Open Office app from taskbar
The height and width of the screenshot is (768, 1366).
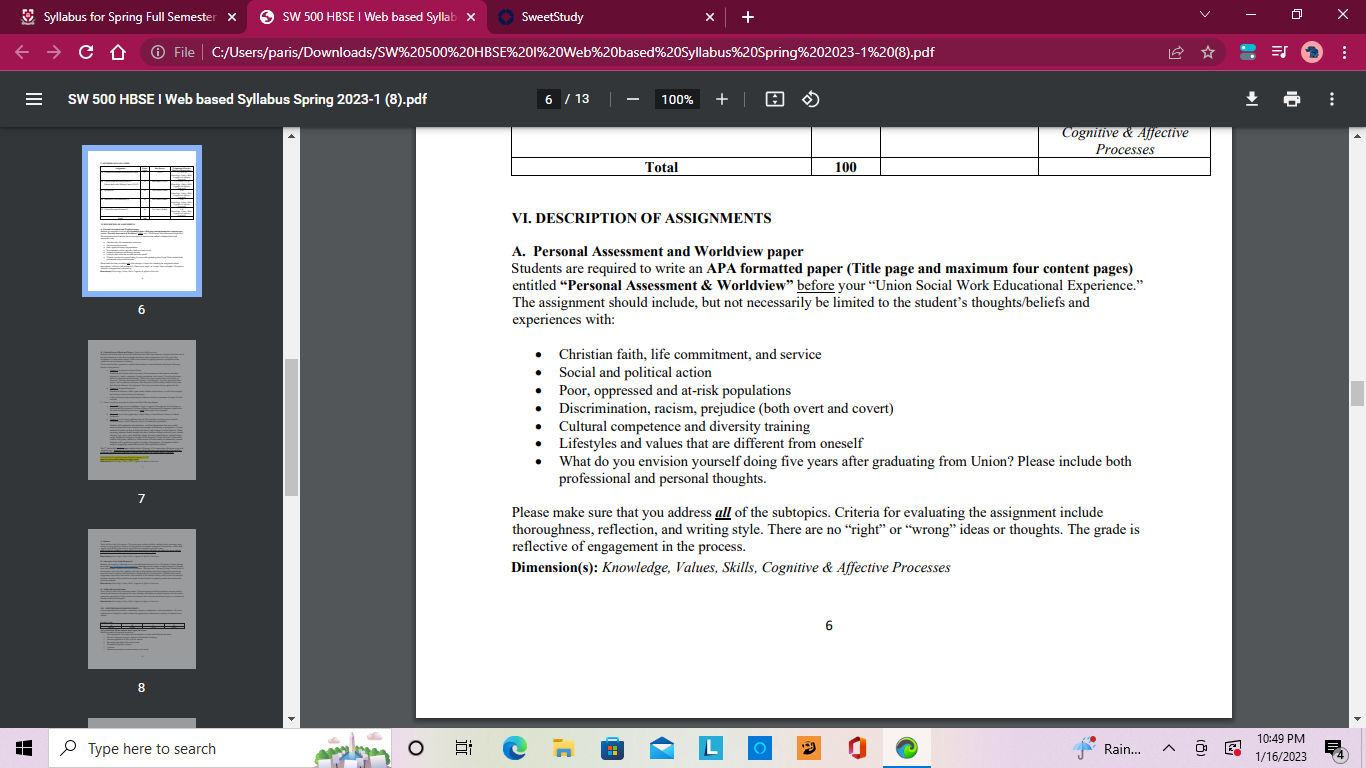pyautogui.click(x=856, y=748)
